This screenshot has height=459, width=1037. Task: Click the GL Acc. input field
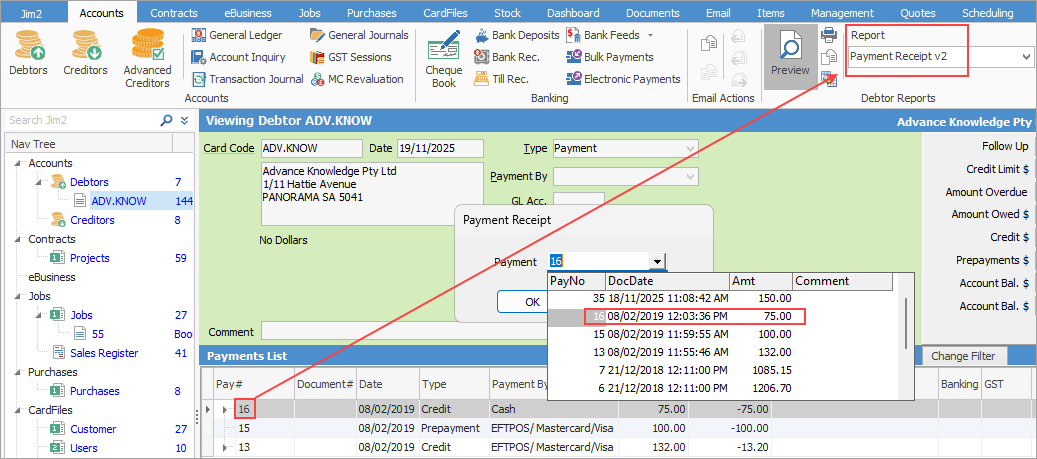click(579, 201)
